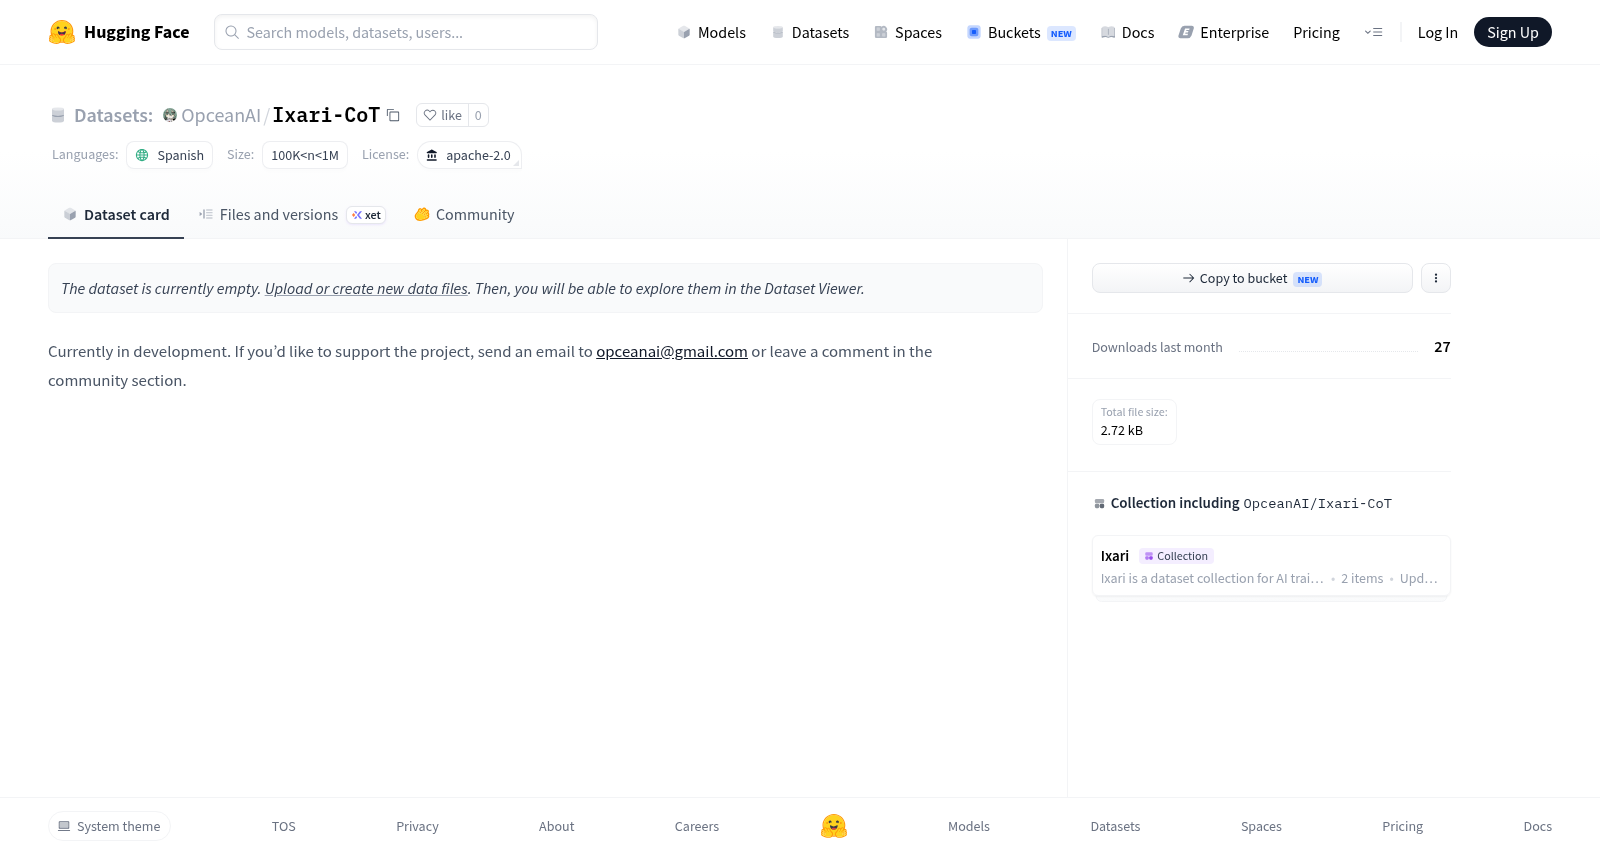Click the Ixari-CoT dataset title
The image size is (1600, 861).
326,115
